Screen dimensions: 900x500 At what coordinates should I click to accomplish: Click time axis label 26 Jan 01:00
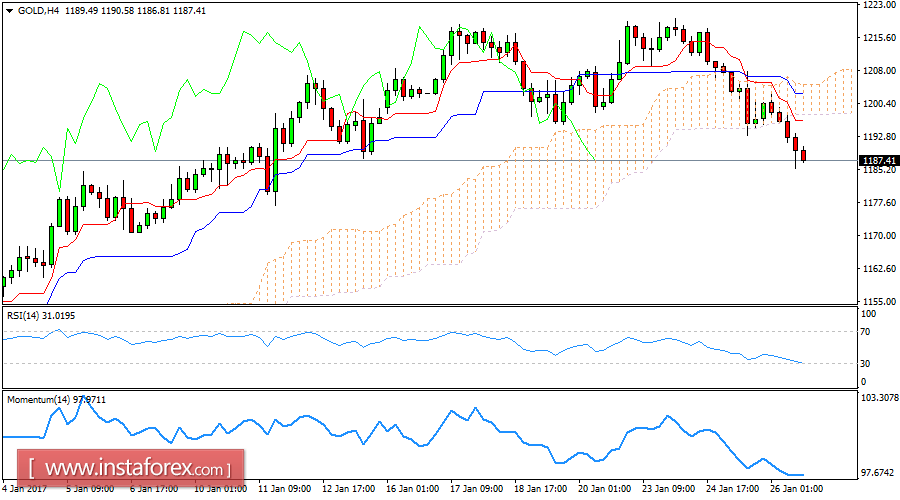point(797,489)
